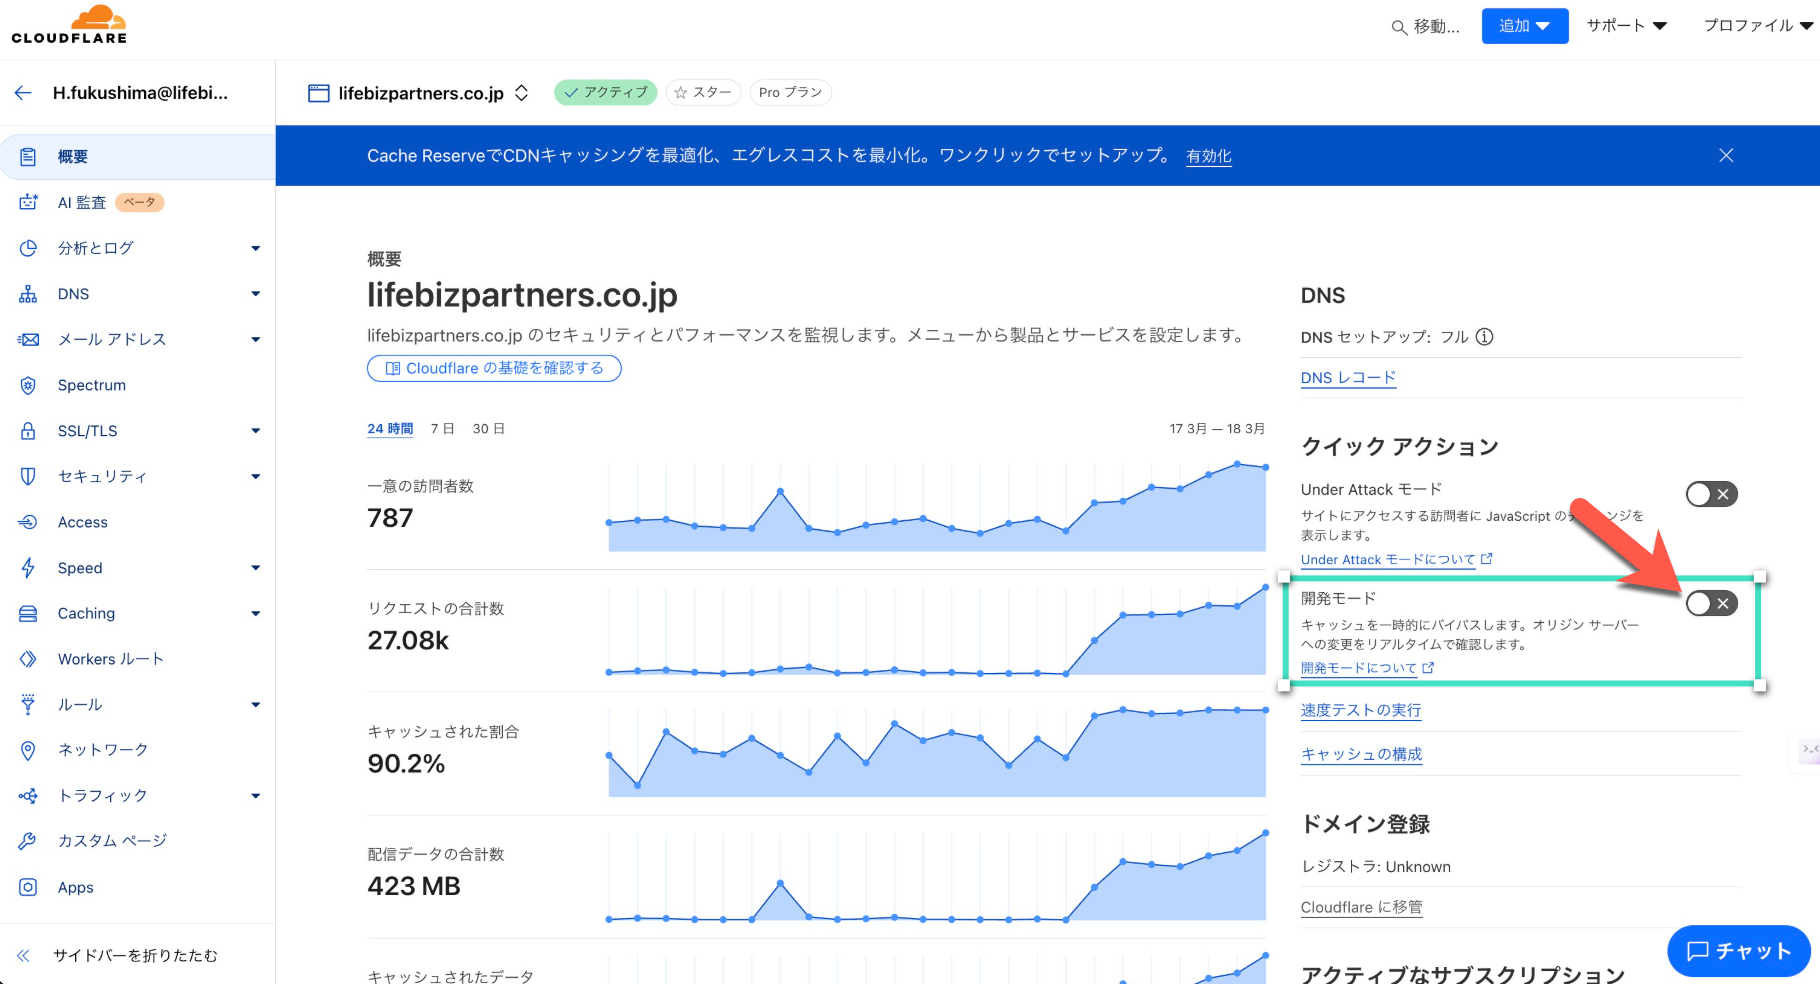This screenshot has width=1820, height=984.
Task: Click the Cloudflare に移管 link
Action: pyautogui.click(x=1361, y=907)
